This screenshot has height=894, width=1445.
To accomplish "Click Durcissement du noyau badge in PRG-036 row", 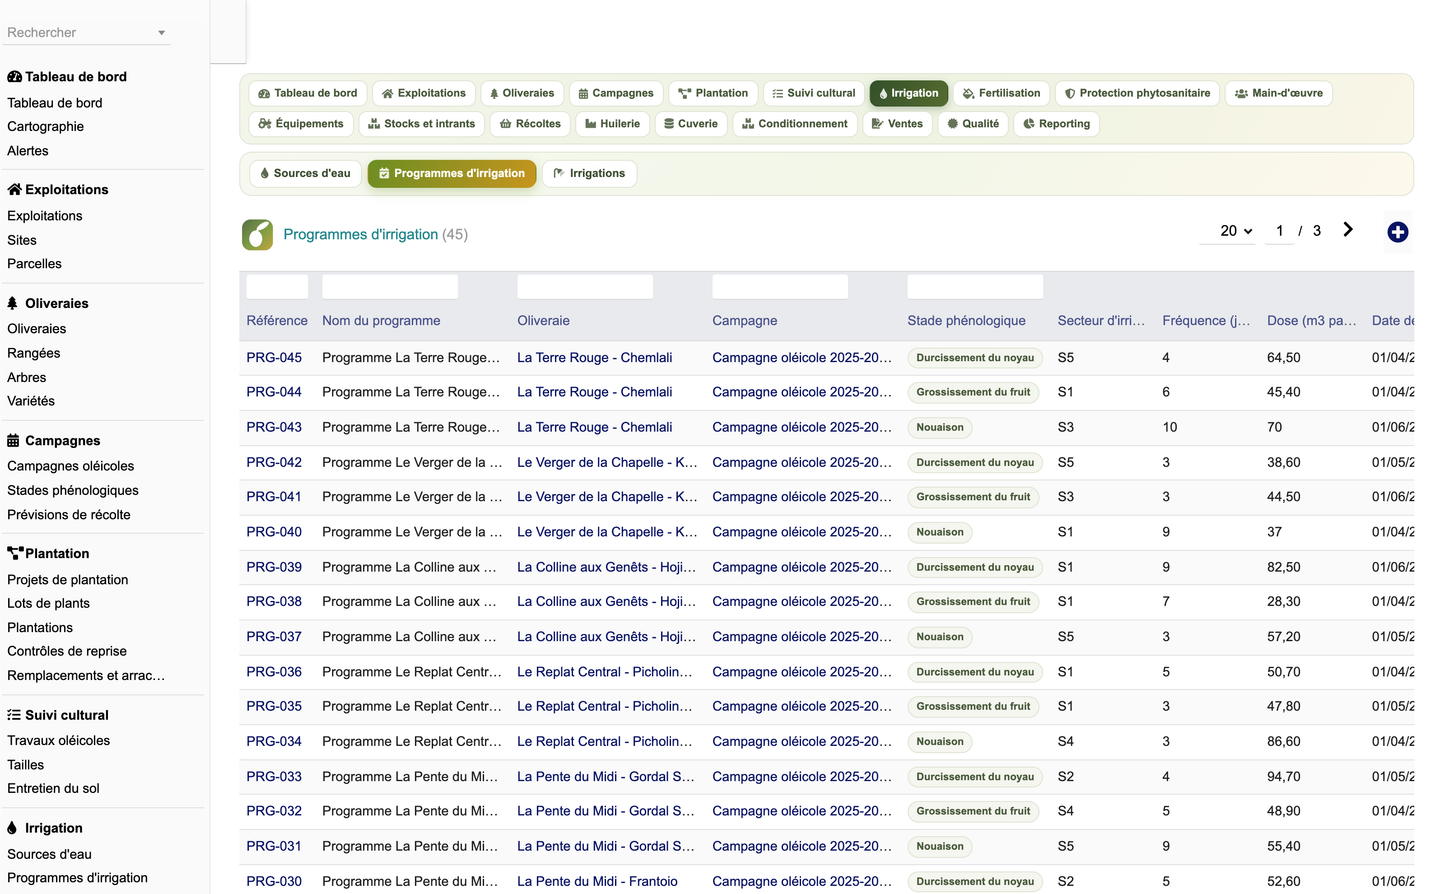I will [x=975, y=672].
